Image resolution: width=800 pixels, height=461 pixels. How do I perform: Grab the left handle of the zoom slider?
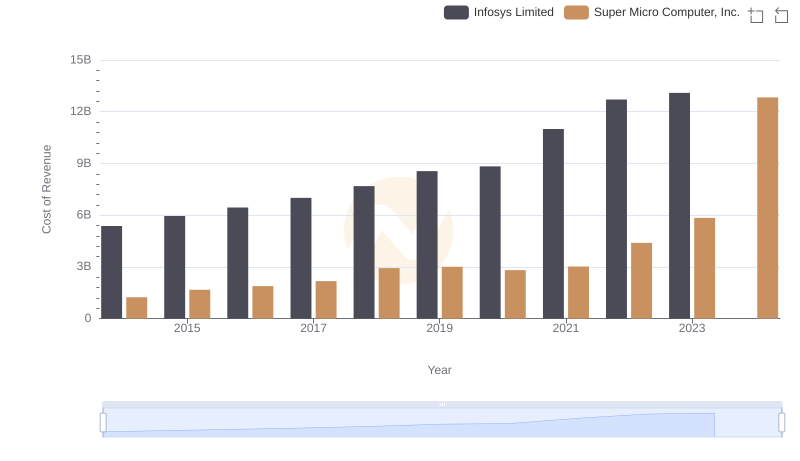[x=103, y=423]
